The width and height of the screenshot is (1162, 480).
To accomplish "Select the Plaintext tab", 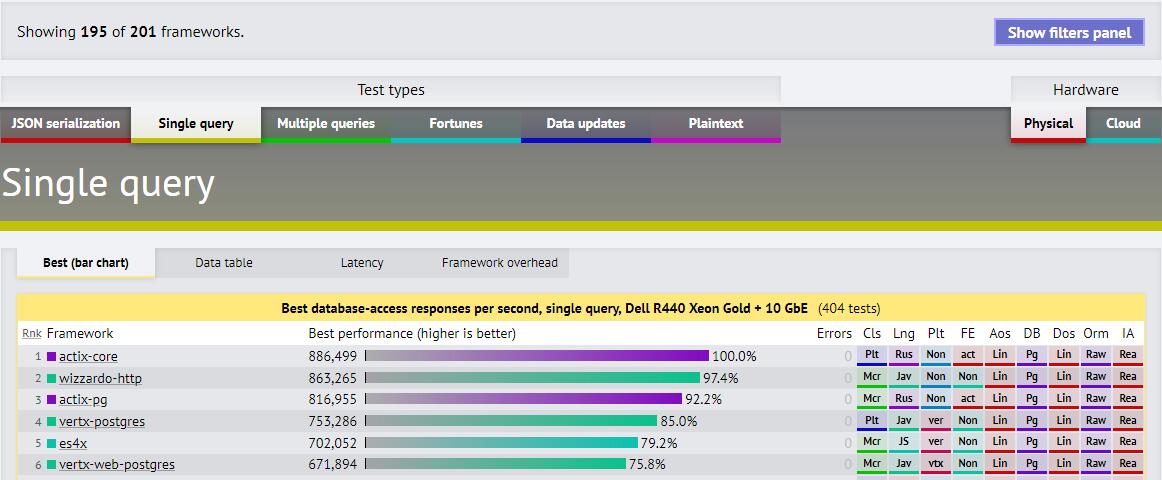I will click(x=716, y=124).
